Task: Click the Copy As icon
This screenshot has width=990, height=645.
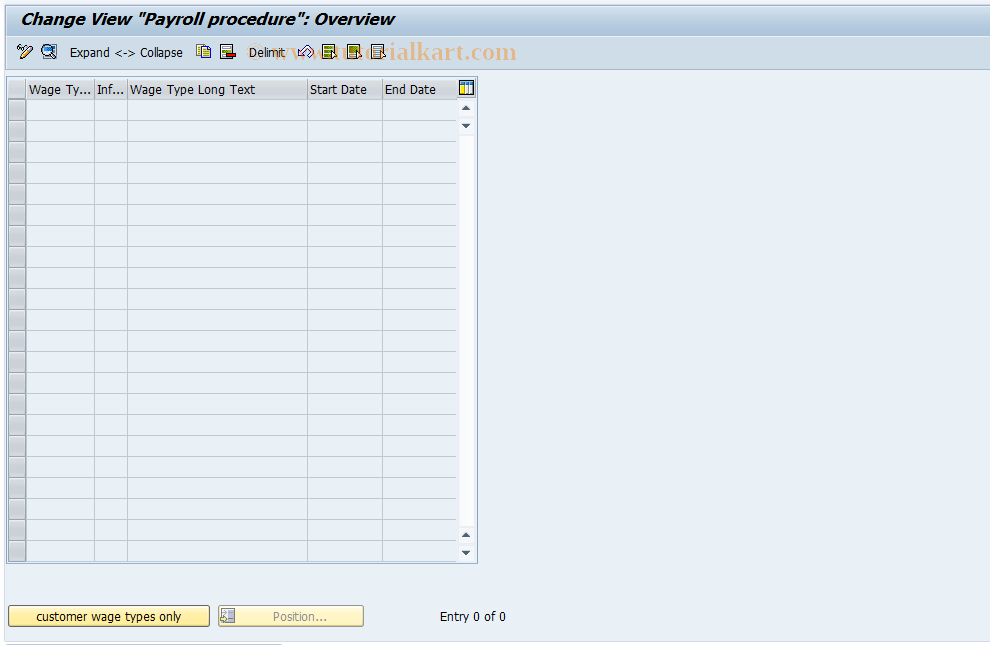Action: 203,52
